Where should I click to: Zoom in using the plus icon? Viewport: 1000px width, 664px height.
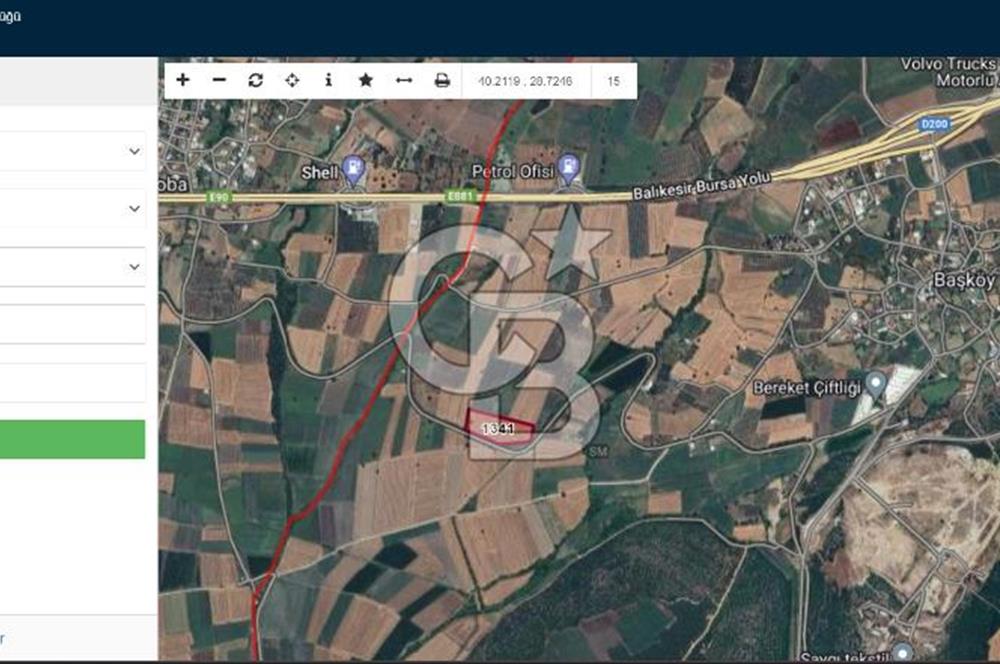(182, 78)
